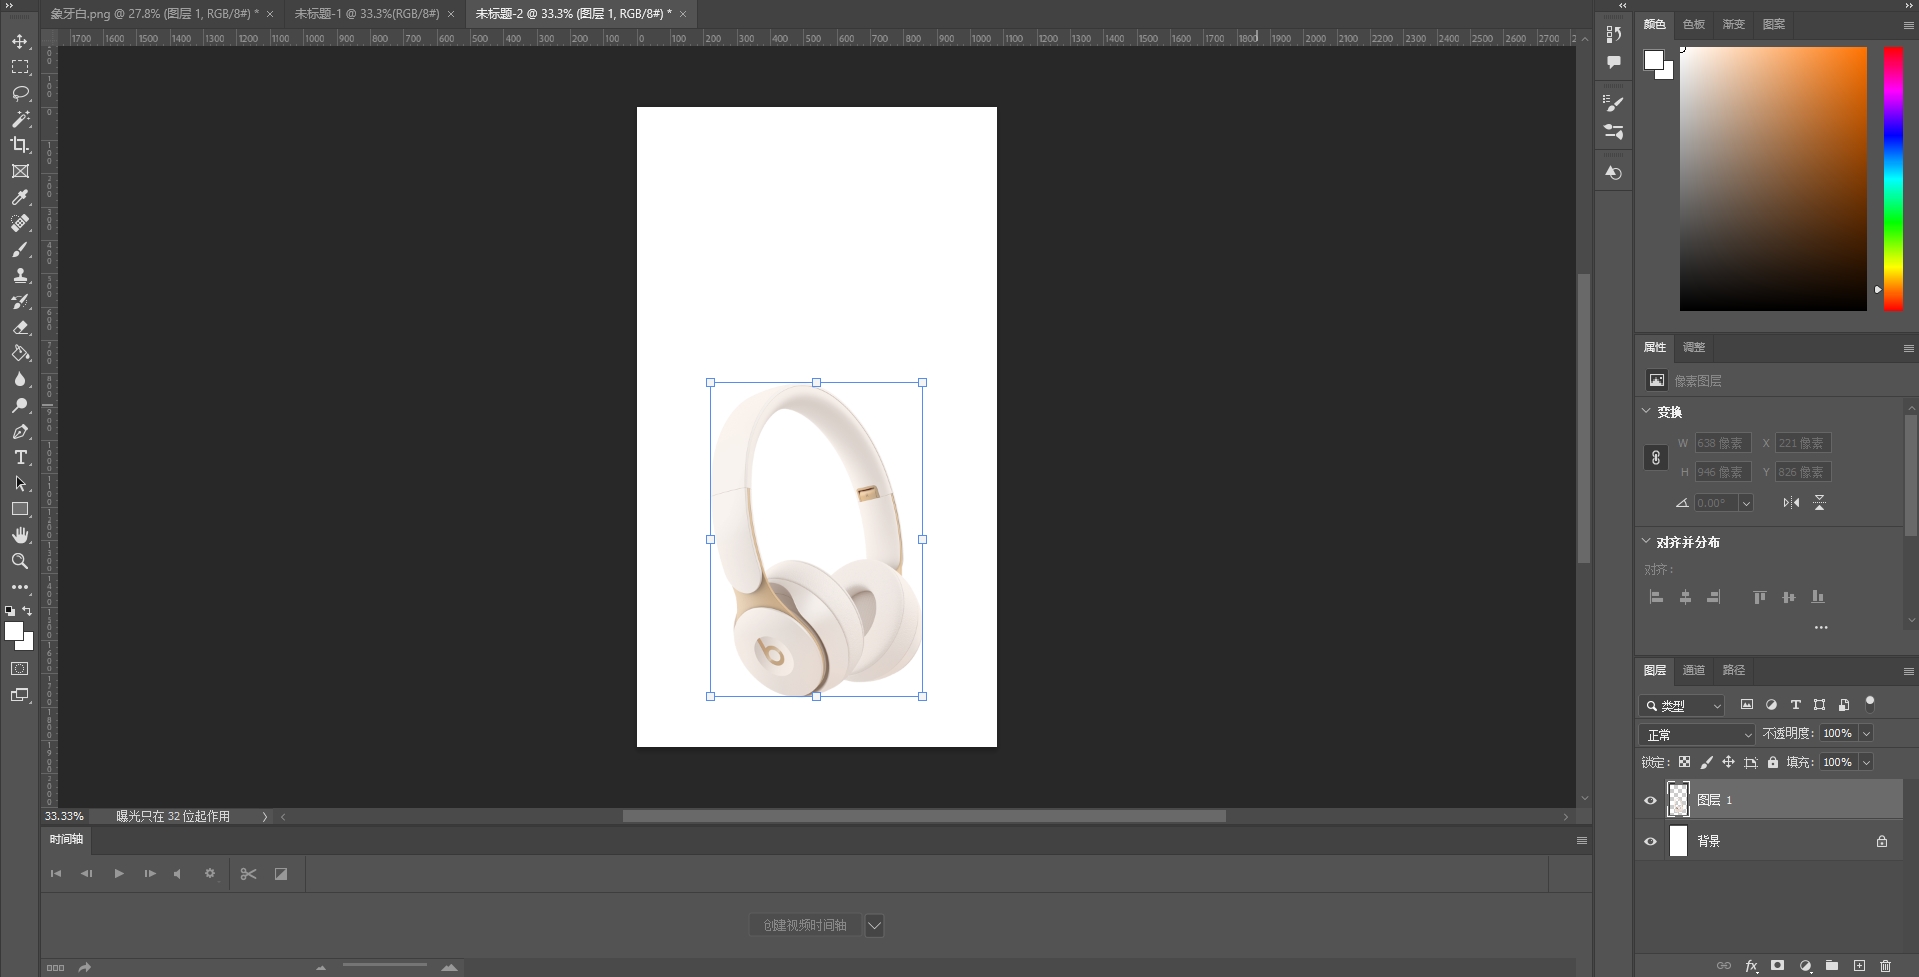Screen dimensions: 1919x977
Task: Select the Rectangular Marquee tool
Action: coord(20,68)
